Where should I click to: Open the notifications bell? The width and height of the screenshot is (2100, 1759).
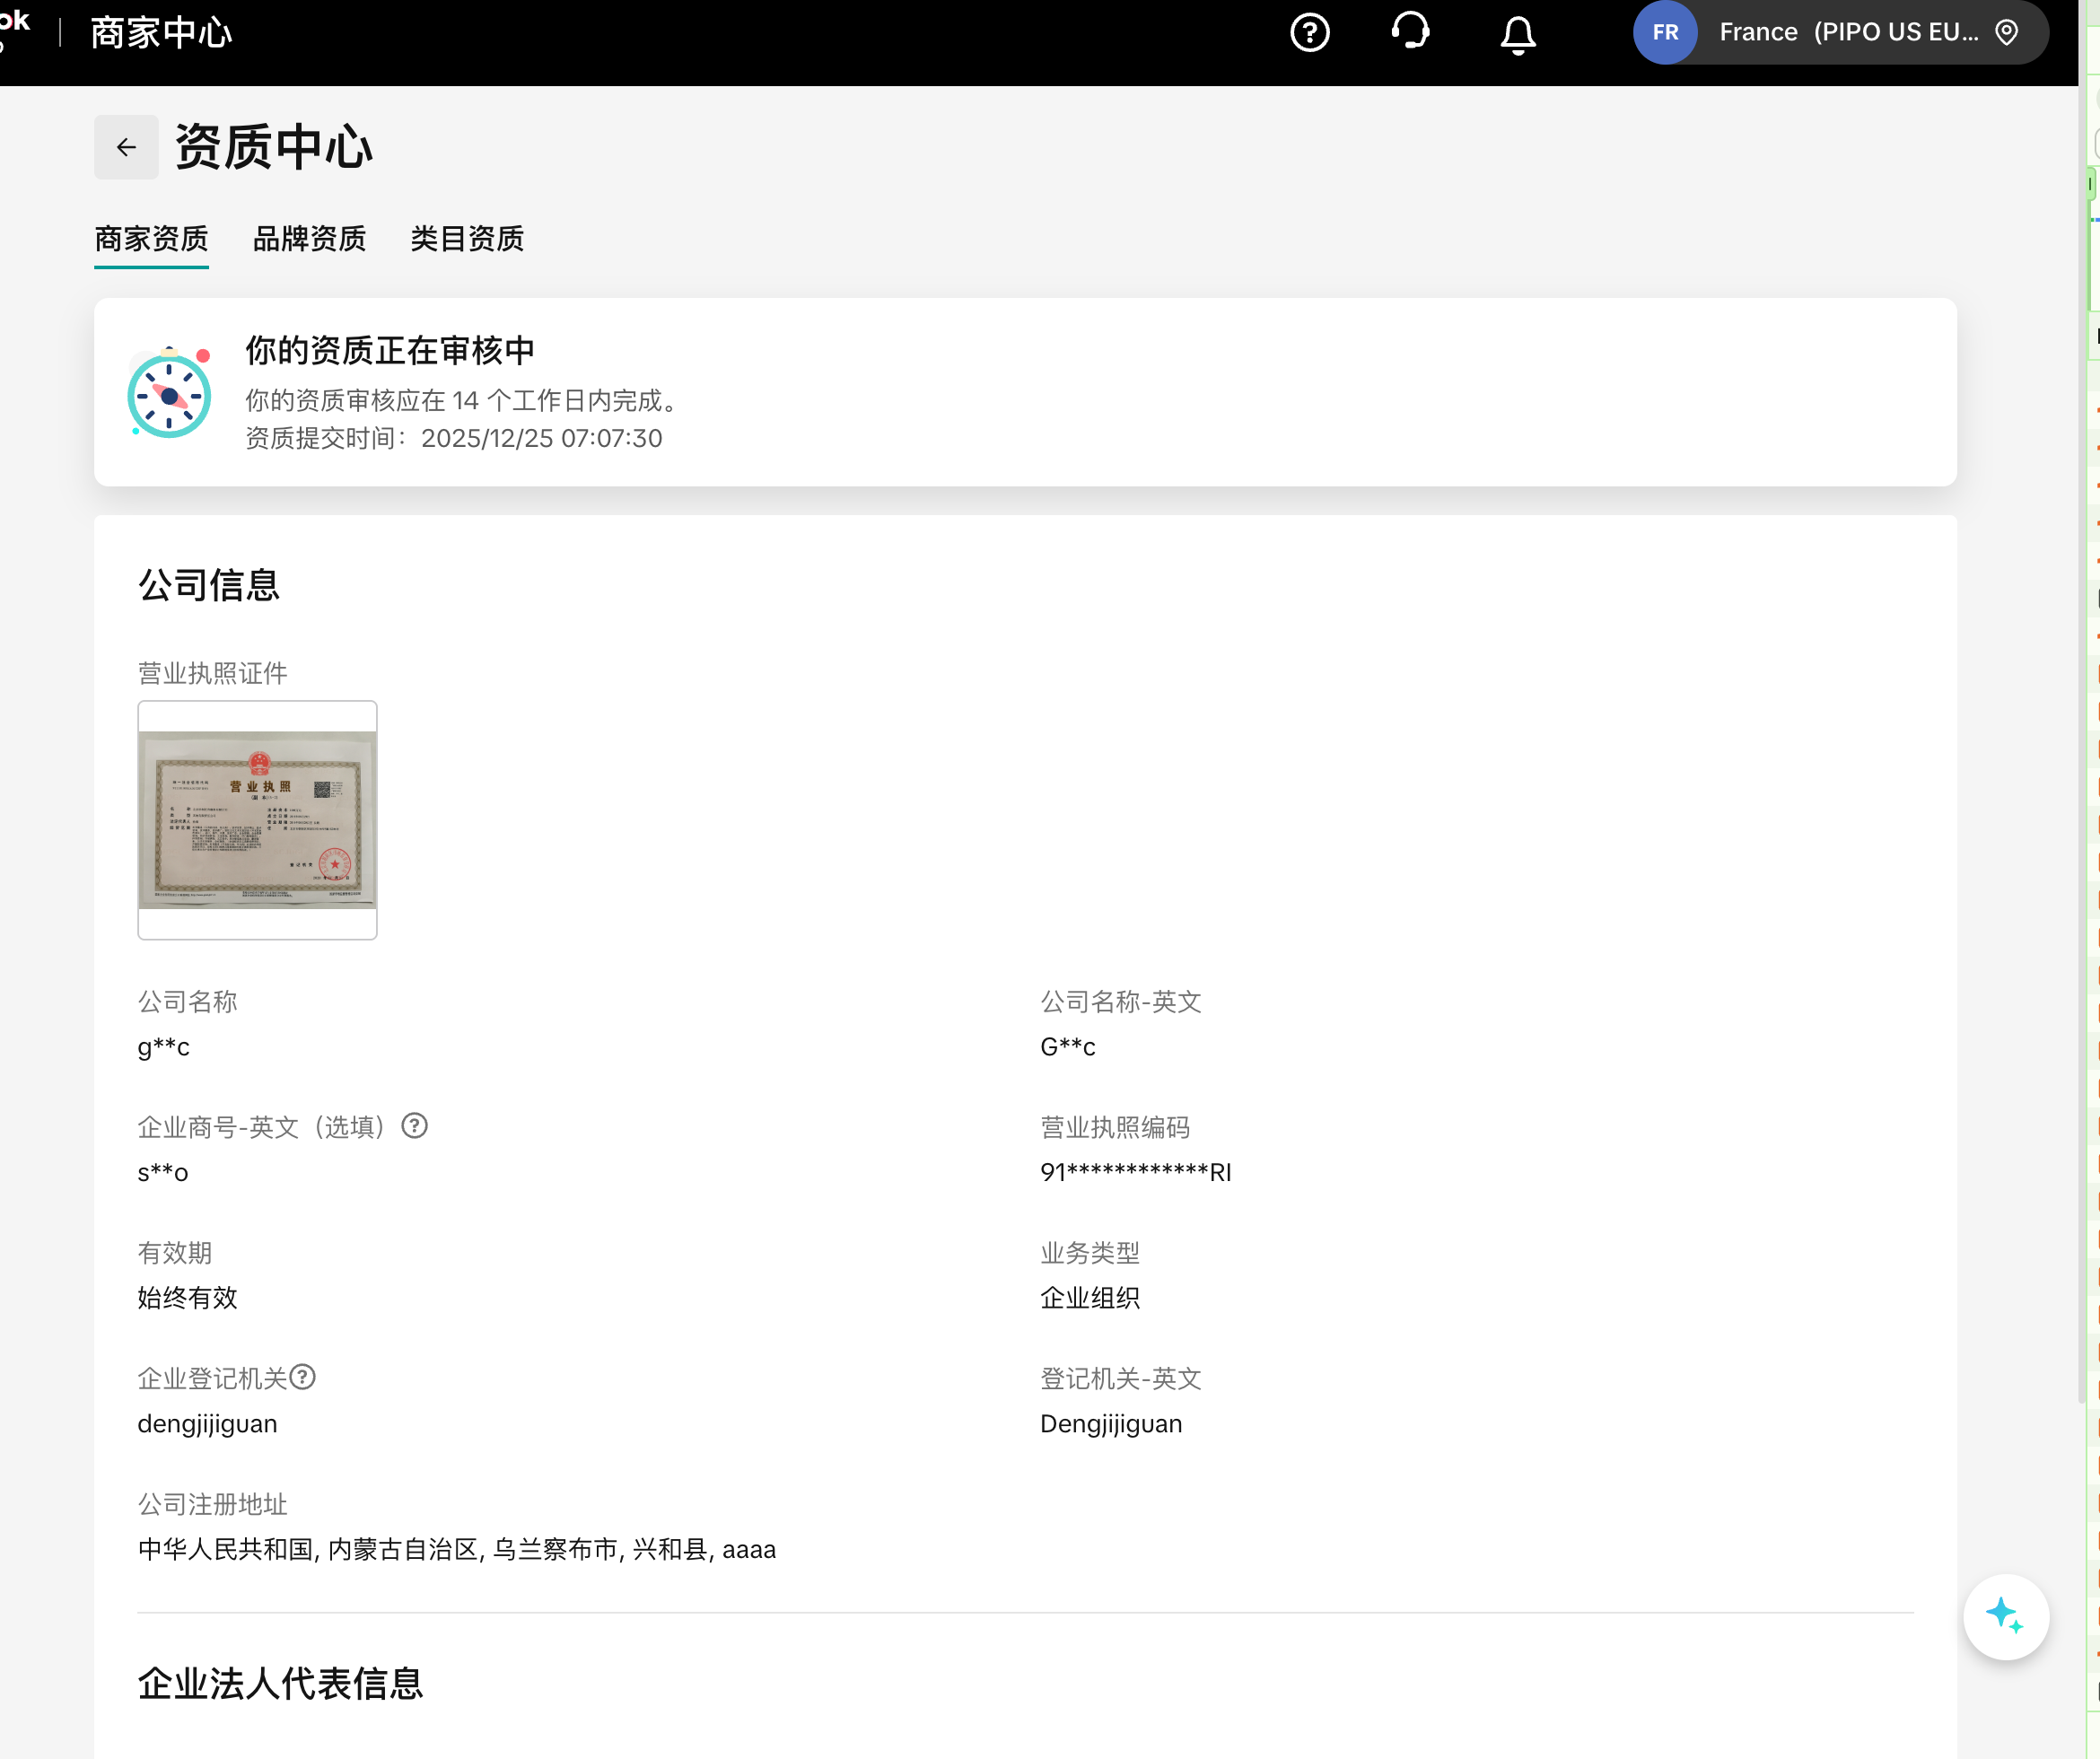pos(1517,33)
